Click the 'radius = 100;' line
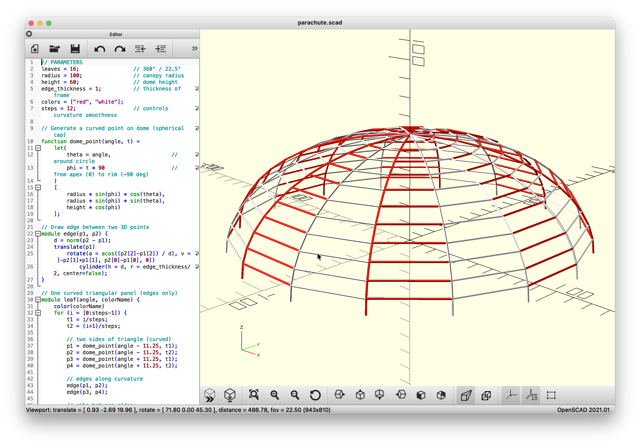Screen dimensions: 640x447 click(61, 75)
